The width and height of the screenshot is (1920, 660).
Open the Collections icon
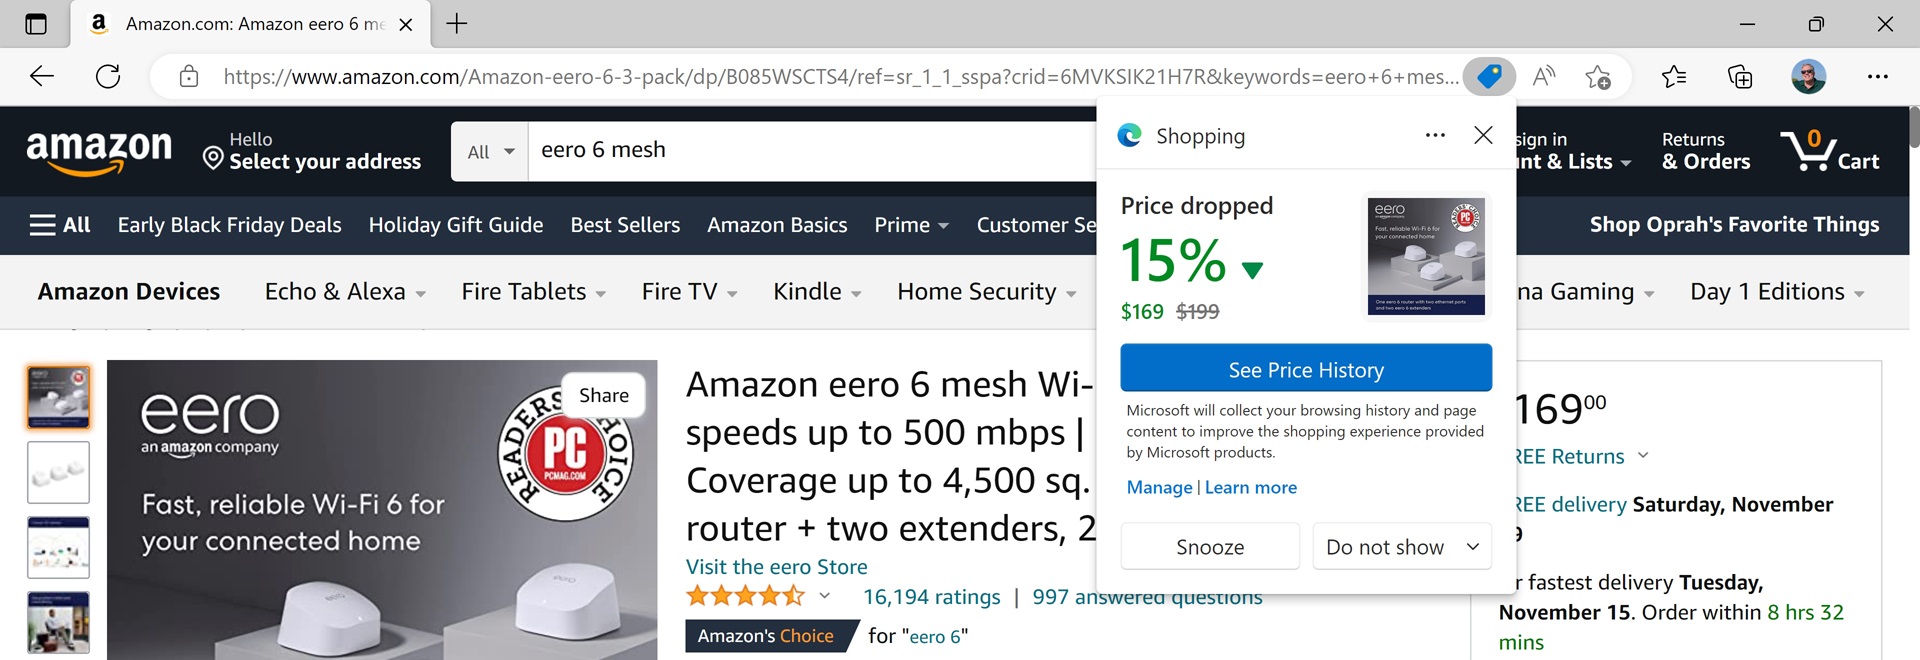pyautogui.click(x=1740, y=77)
